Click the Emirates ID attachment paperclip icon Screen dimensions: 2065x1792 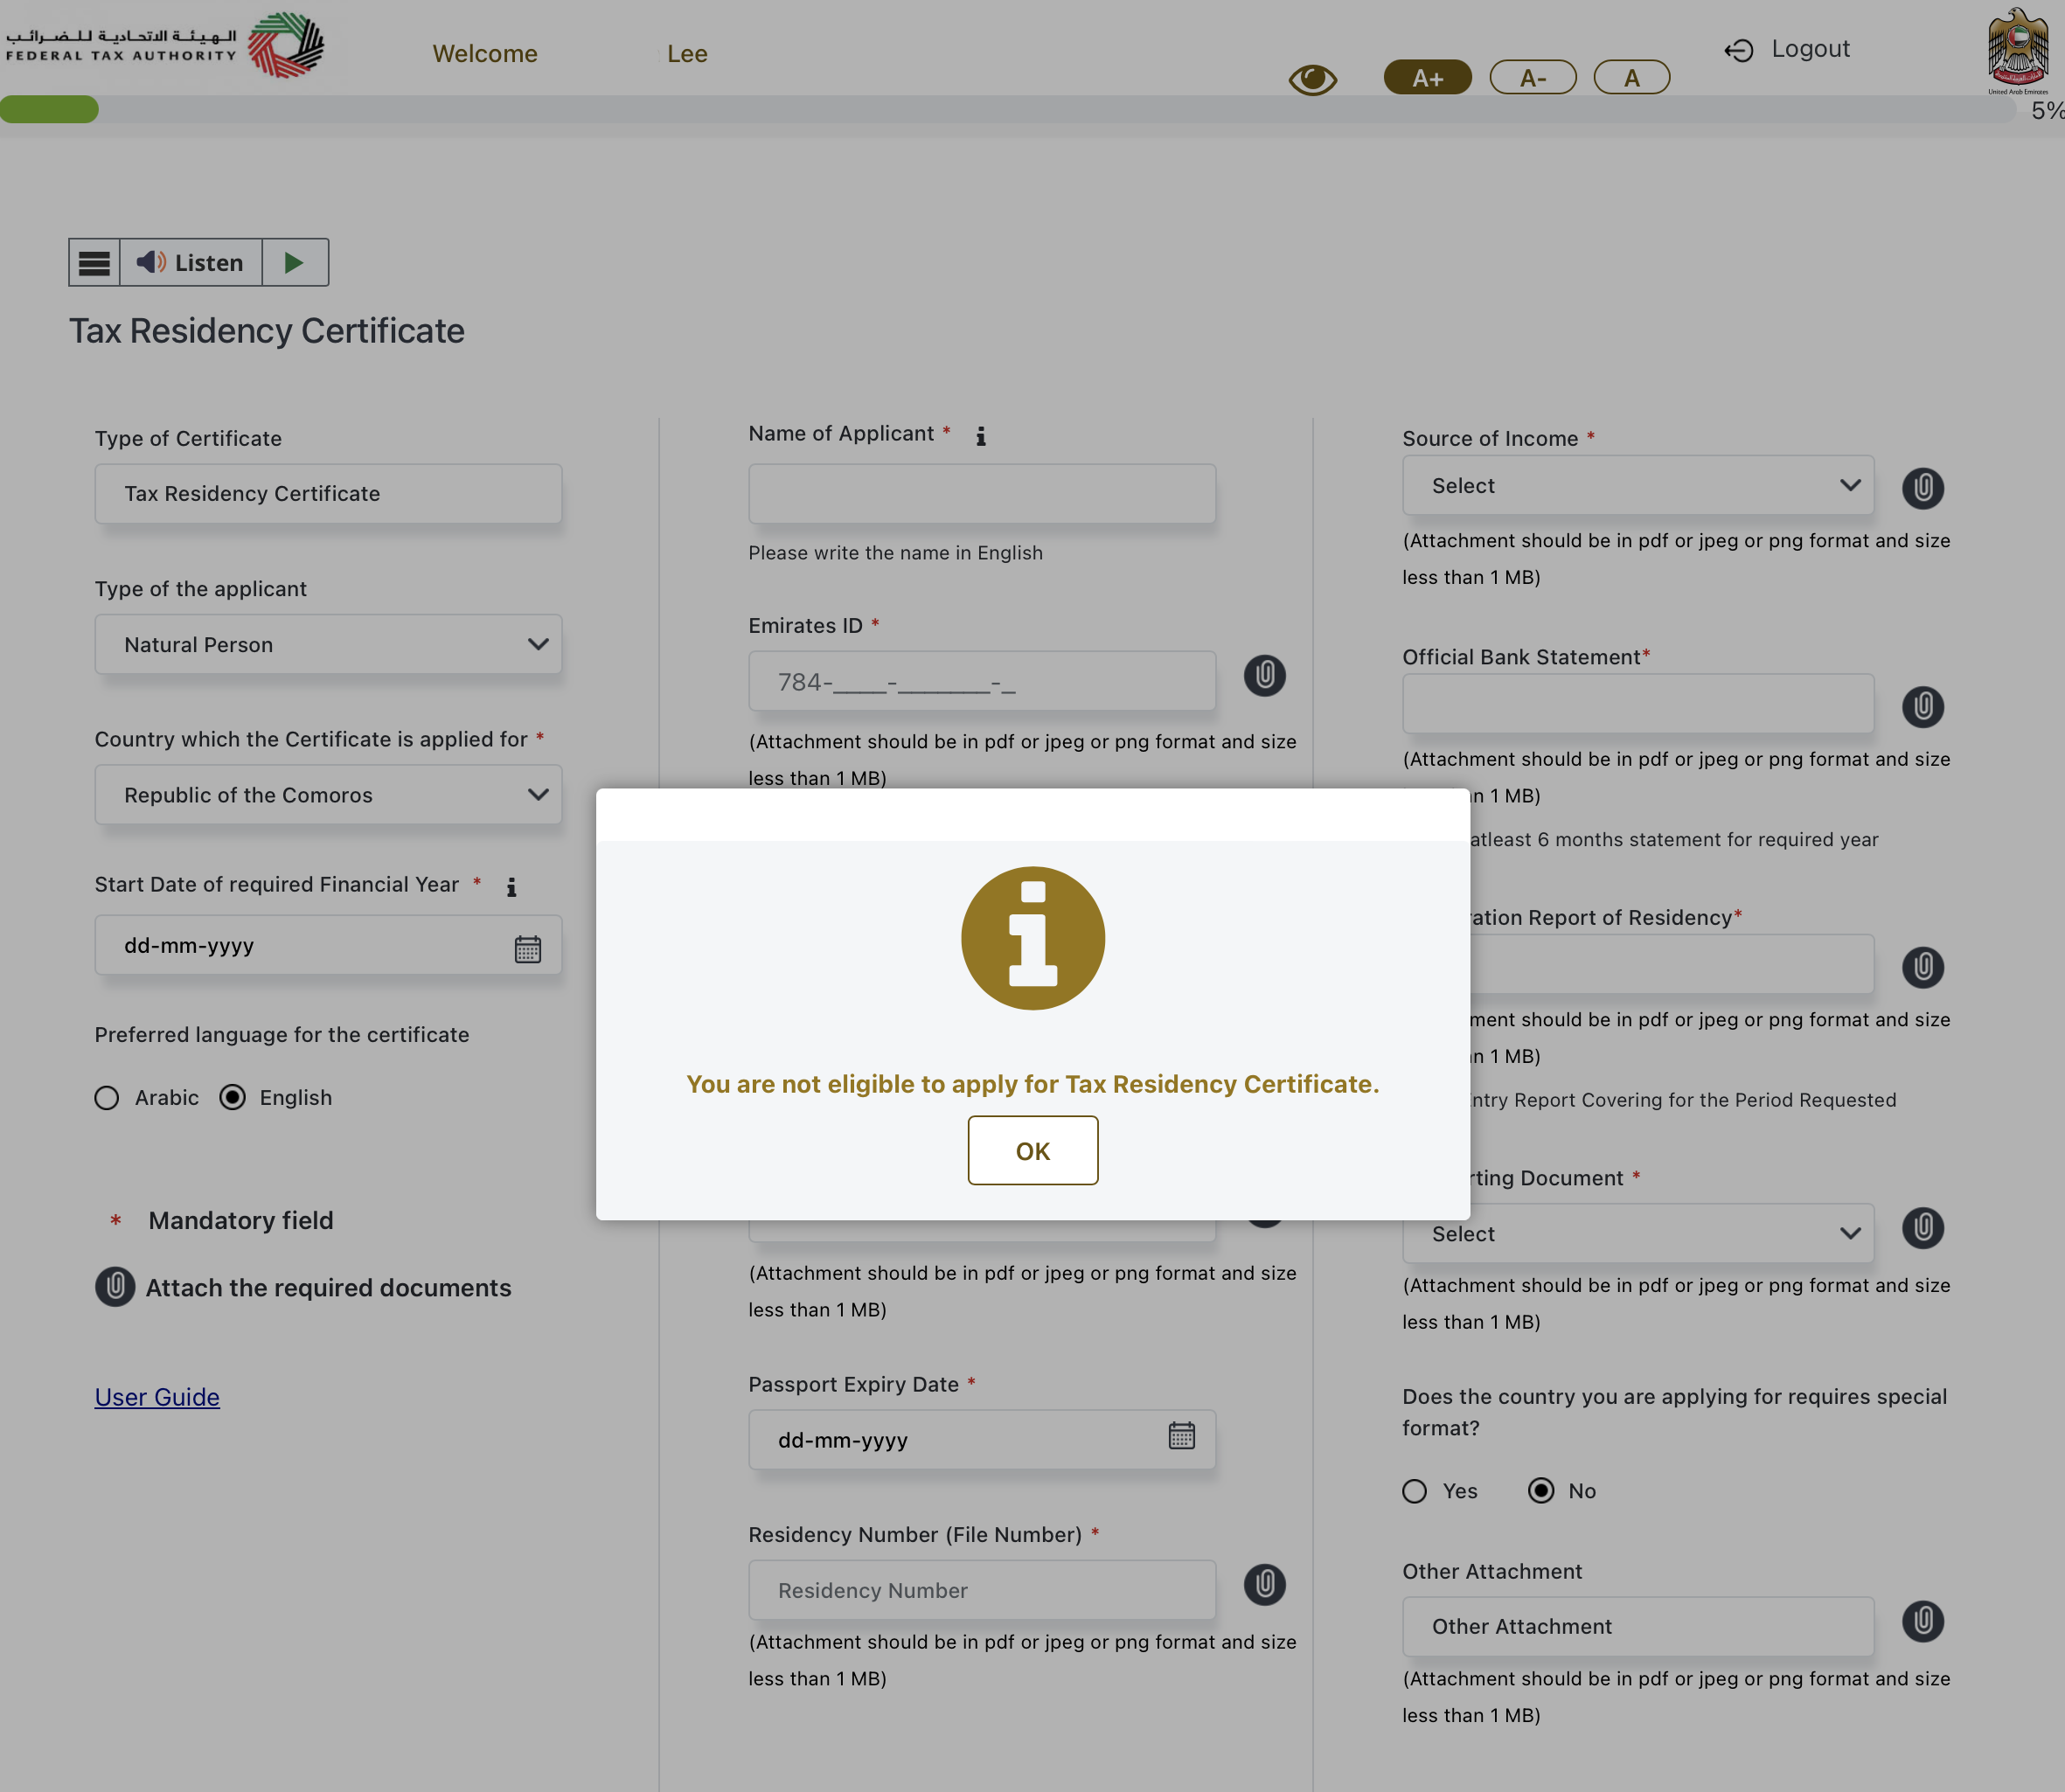[x=1264, y=676]
